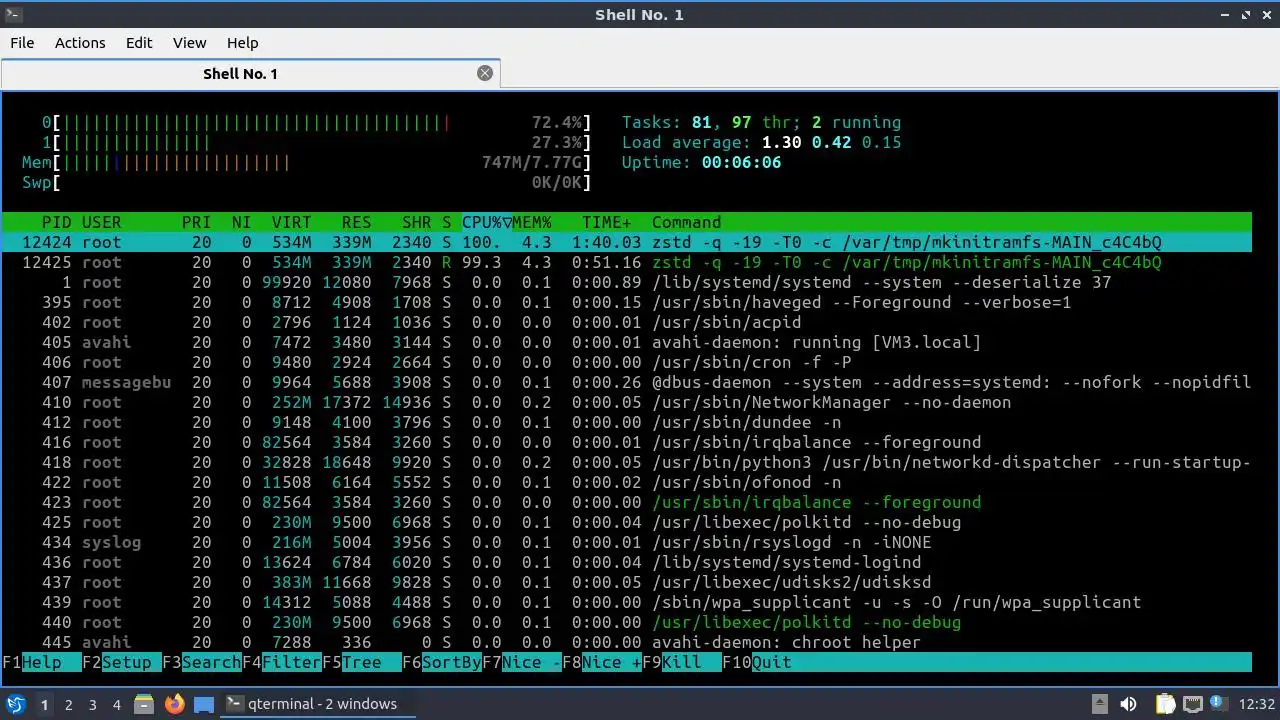Image resolution: width=1280 pixels, height=720 pixels.
Task: Click F9 Kill in htop footer
Action: point(682,662)
